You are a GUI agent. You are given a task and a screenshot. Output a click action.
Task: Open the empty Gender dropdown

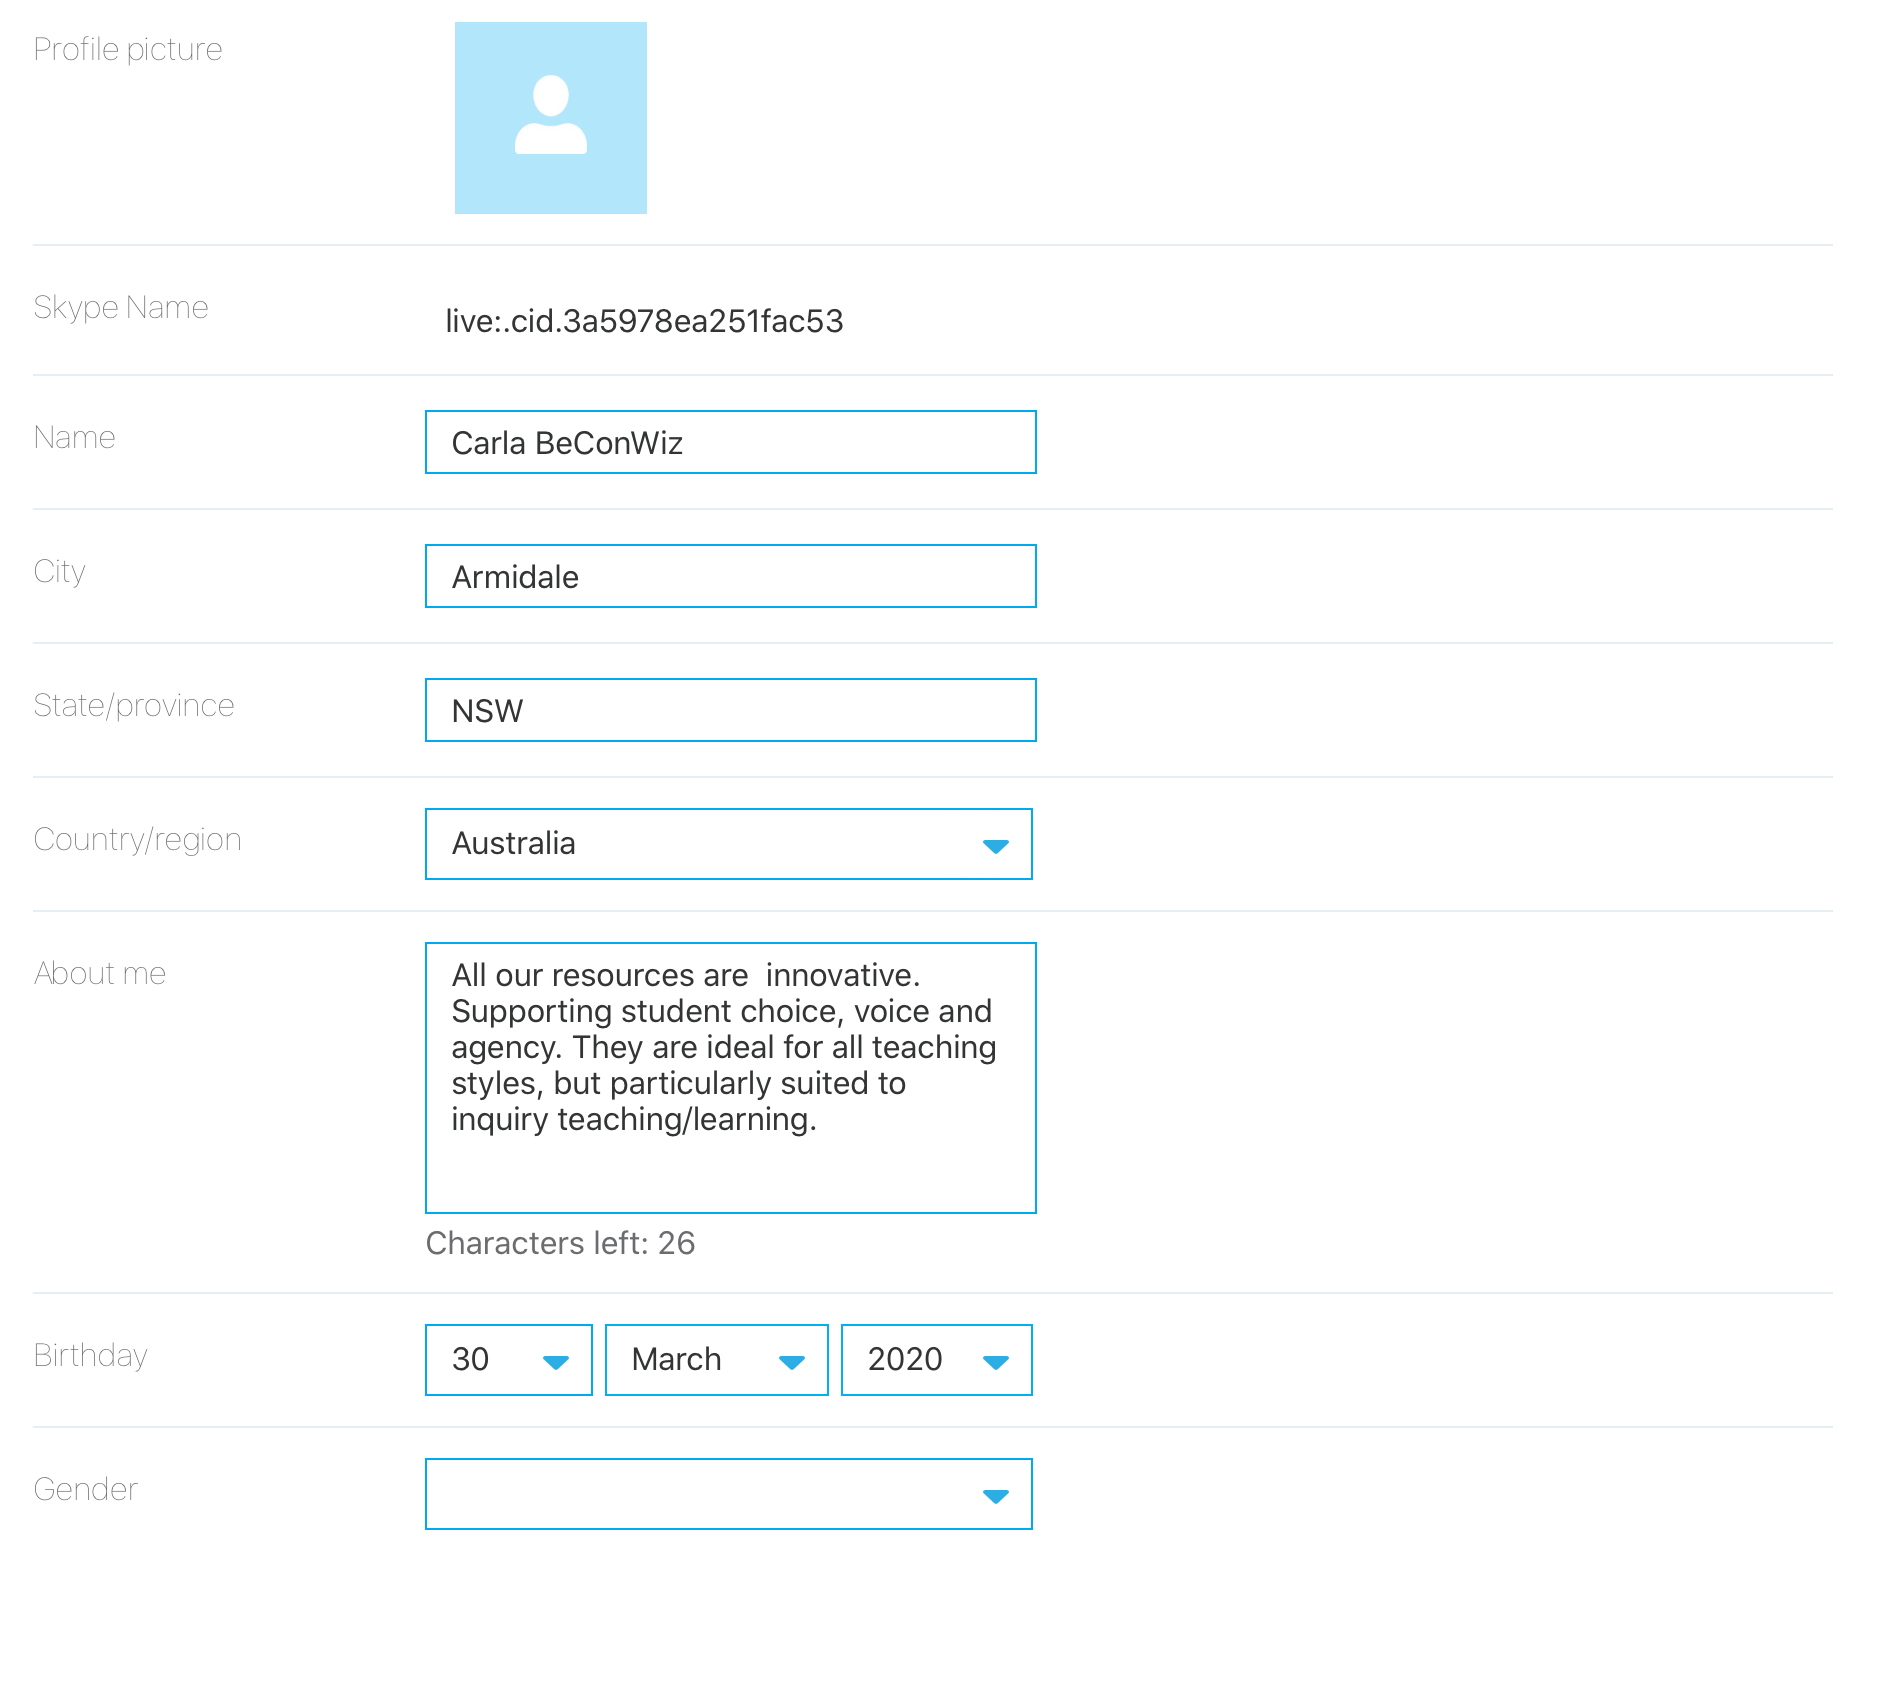729,1494
